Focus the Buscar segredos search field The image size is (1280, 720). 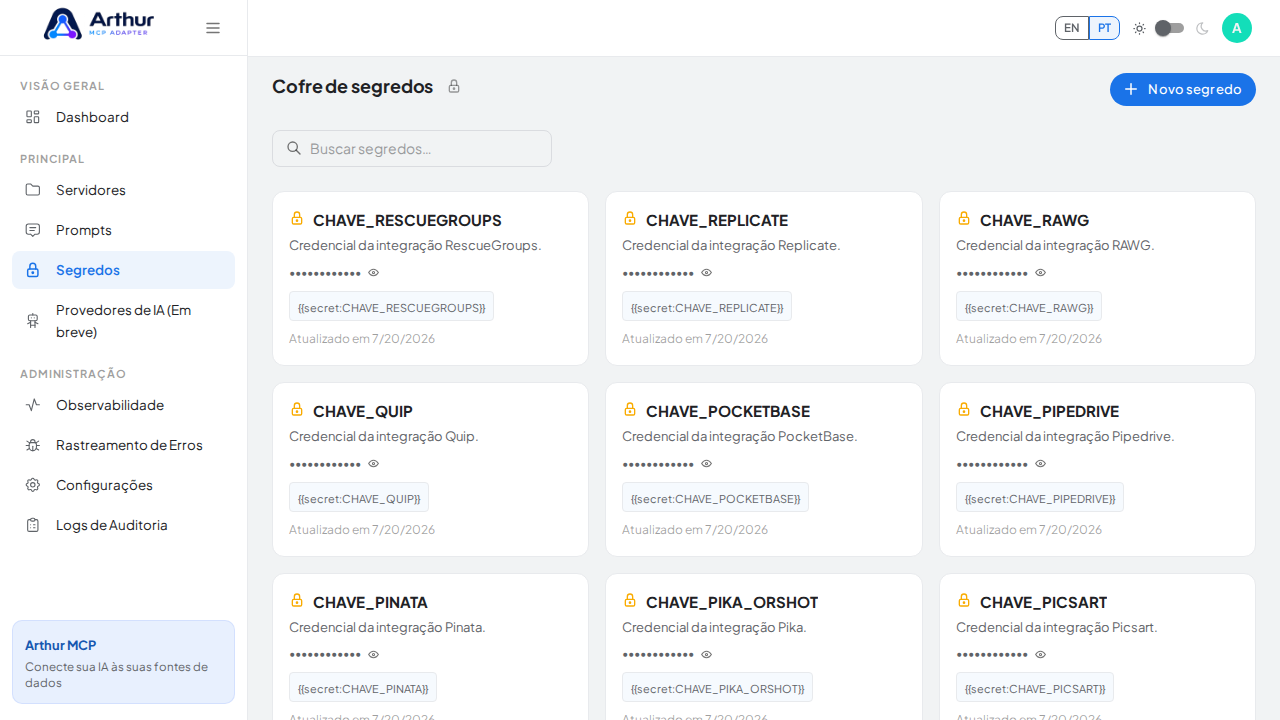412,148
